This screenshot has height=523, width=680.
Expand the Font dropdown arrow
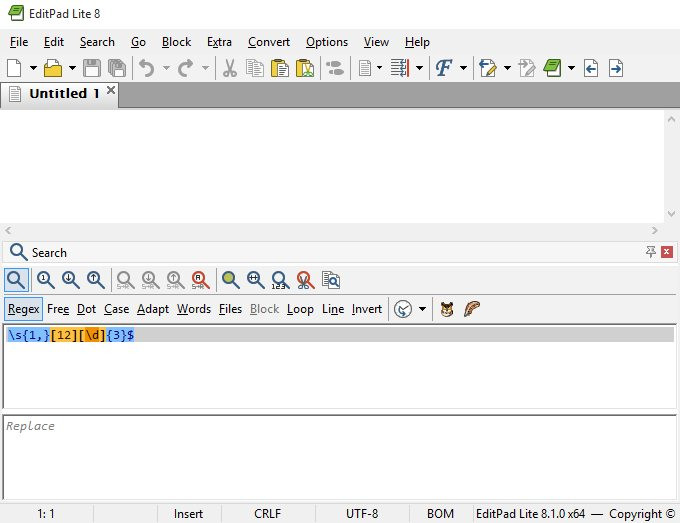[463, 68]
